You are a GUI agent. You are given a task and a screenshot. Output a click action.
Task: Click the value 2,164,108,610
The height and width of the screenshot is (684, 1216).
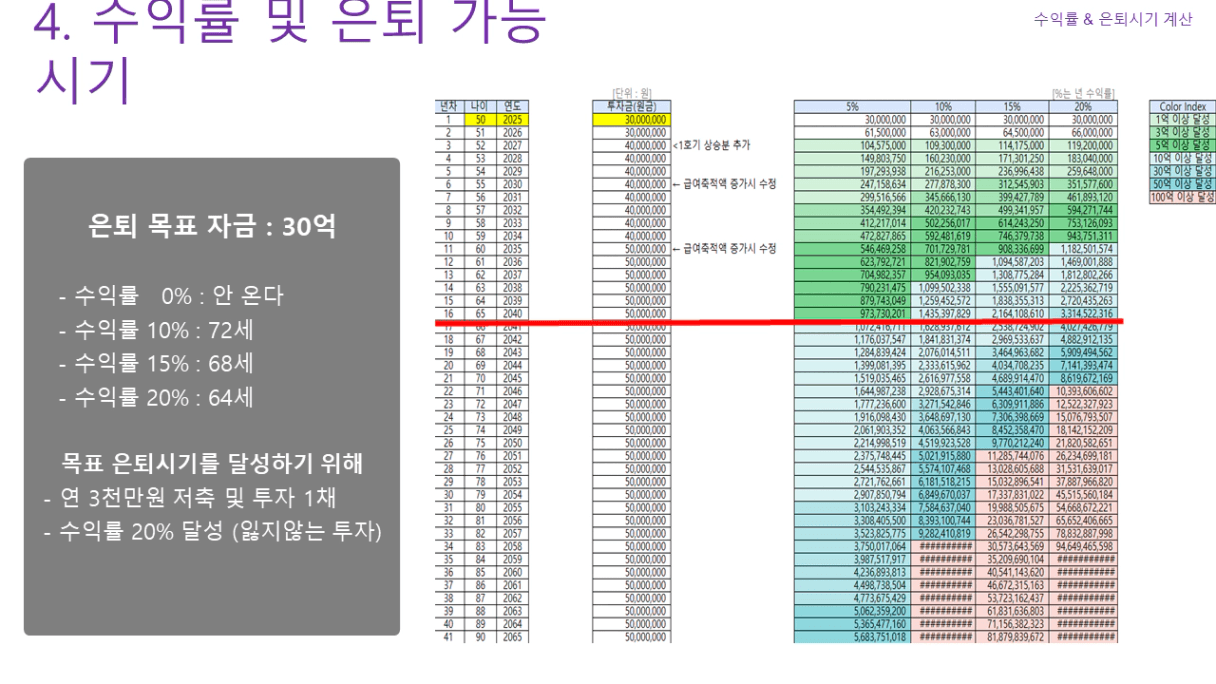pyautogui.click(x=1016, y=313)
